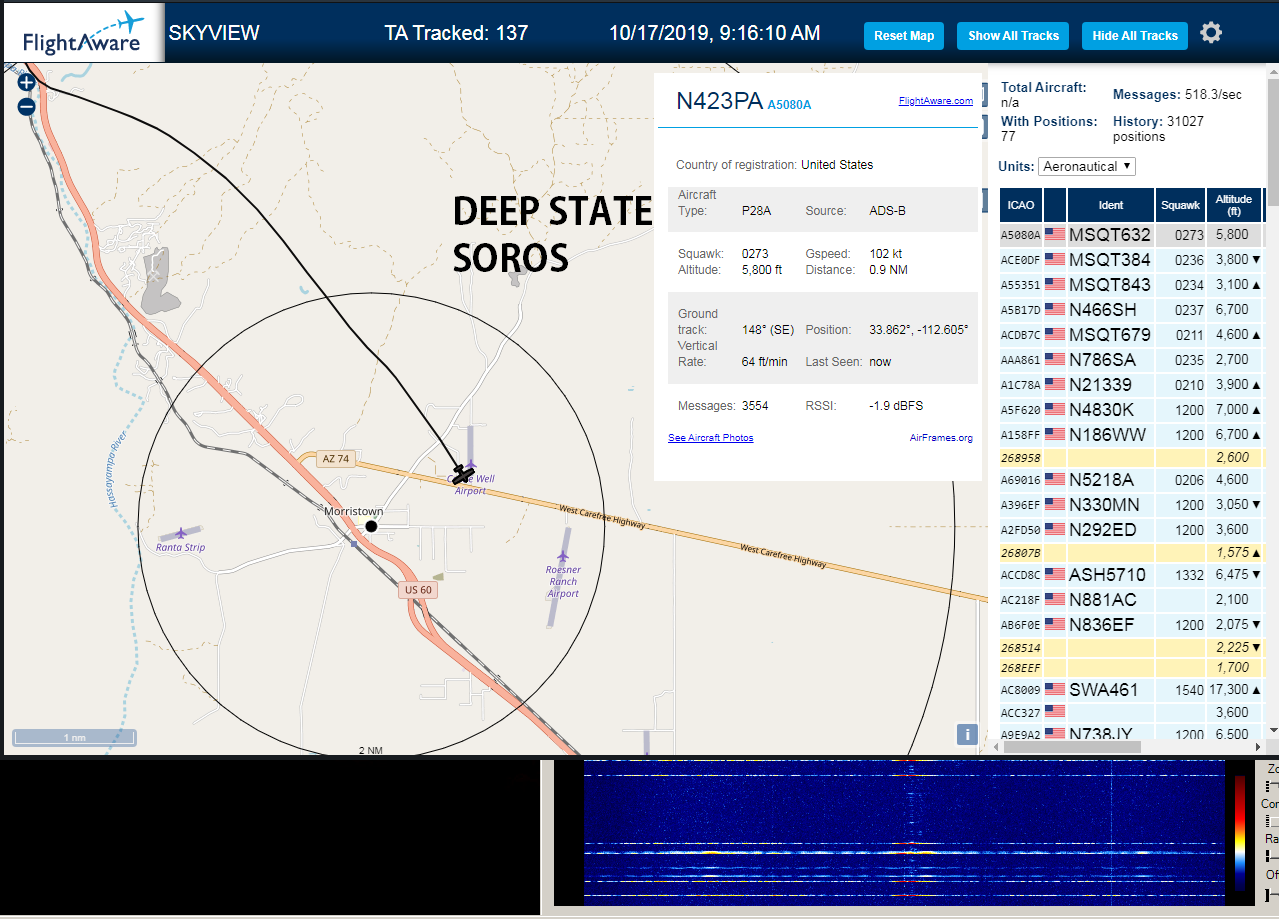
Task: Select the N786SA aircraft row
Action: (x=1131, y=360)
